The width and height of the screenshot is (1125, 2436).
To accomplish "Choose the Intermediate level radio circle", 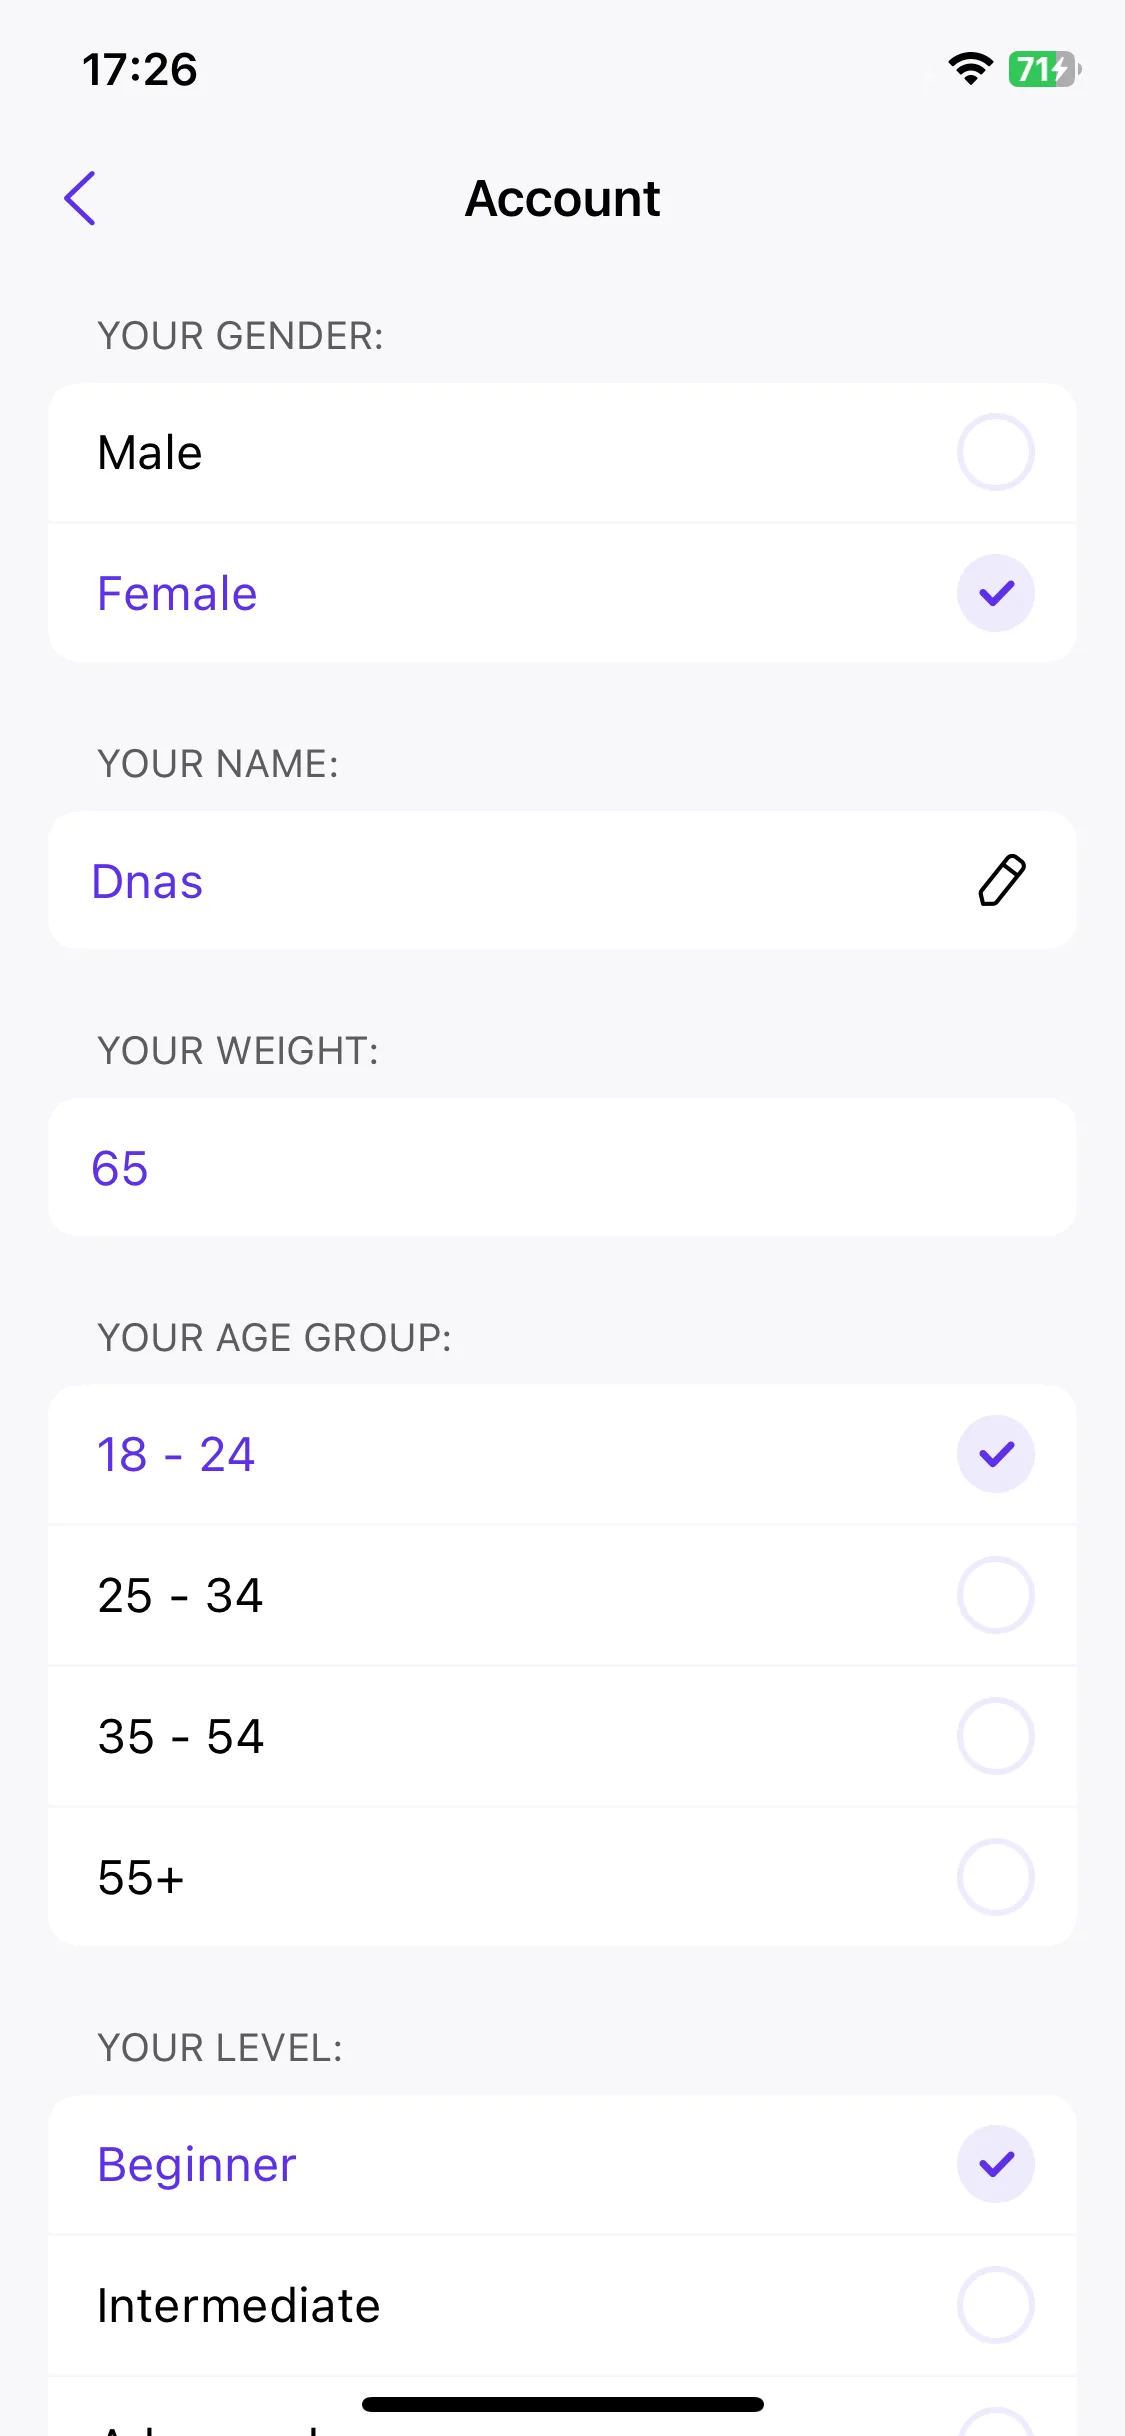I will [x=996, y=2305].
